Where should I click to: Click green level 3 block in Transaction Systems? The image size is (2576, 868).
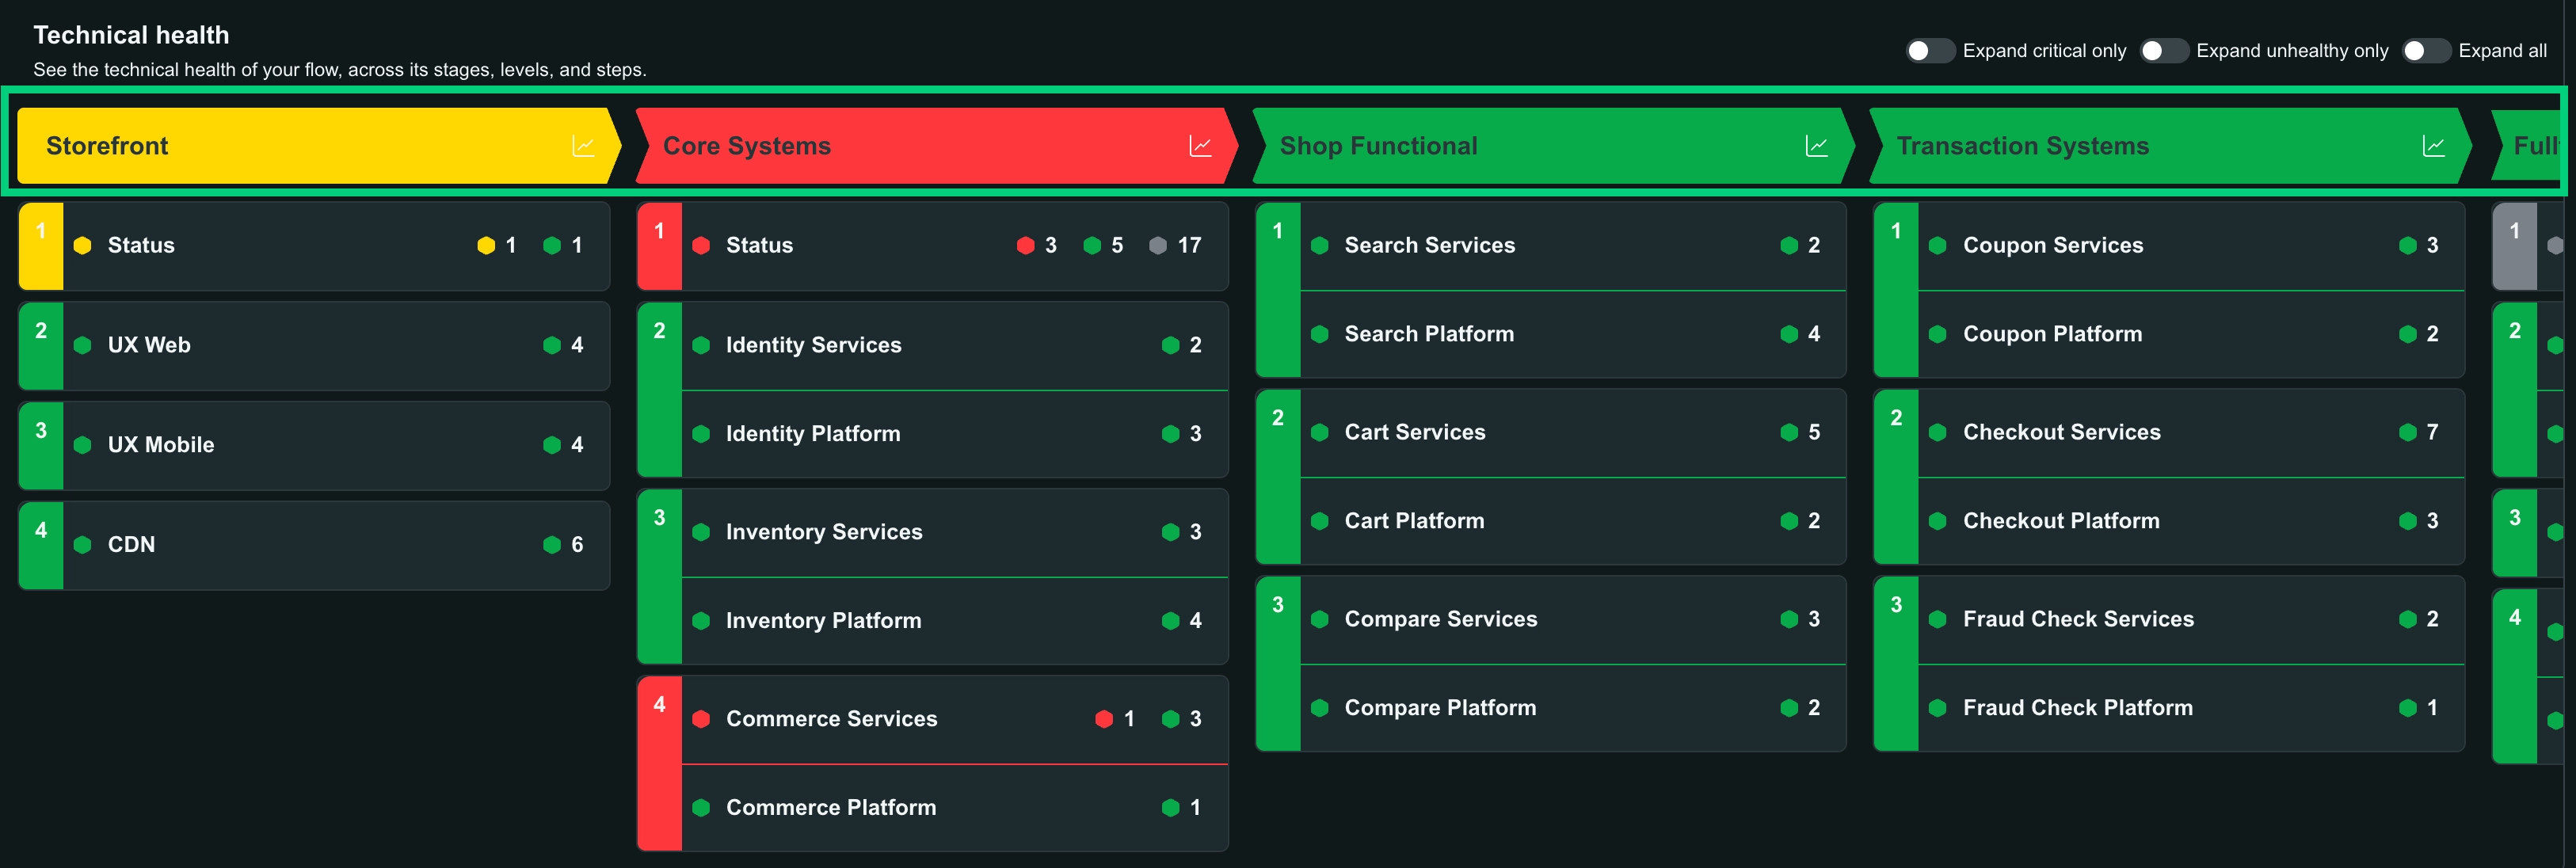tap(1897, 664)
